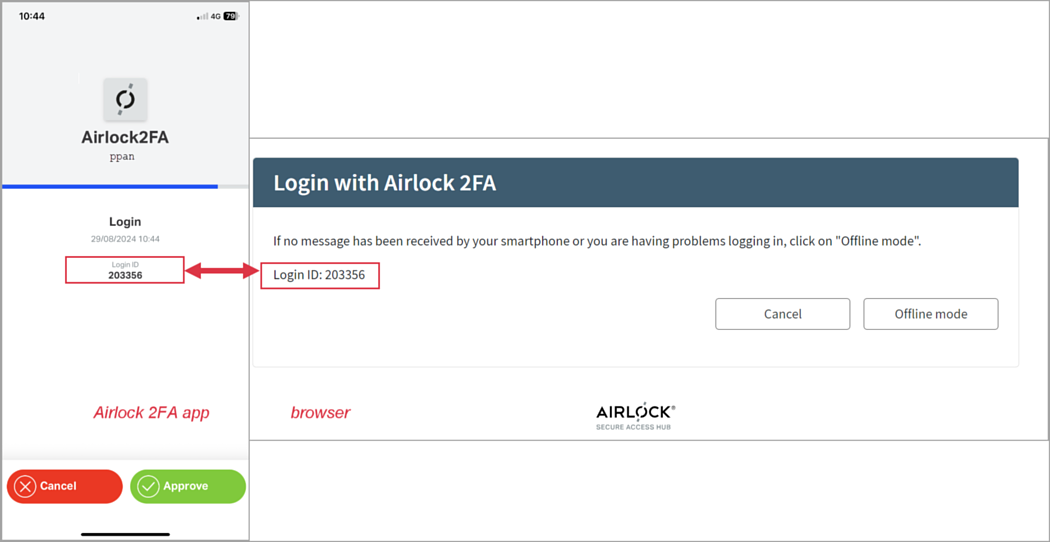Image resolution: width=1050 pixels, height=542 pixels.
Task: Select the browser's Login ID: 203356 text
Action: pos(319,274)
